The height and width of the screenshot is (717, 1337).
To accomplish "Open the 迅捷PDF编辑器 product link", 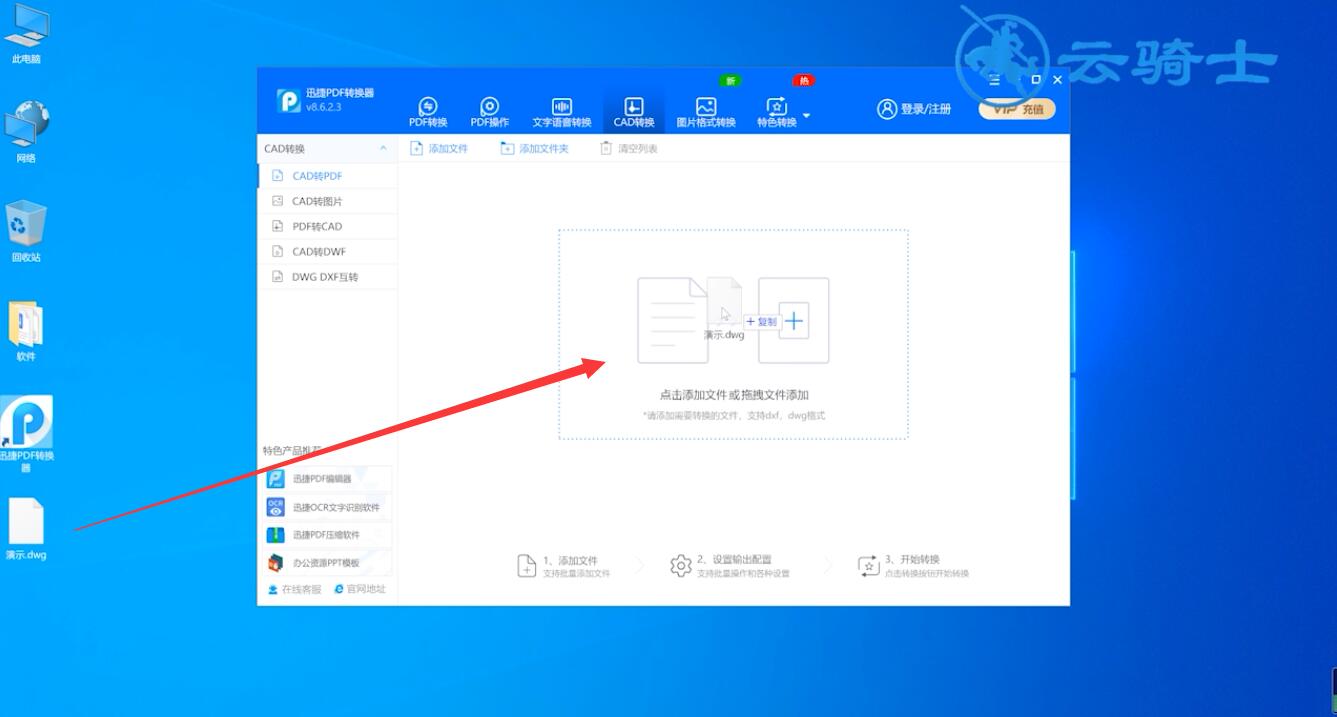I will (x=328, y=479).
